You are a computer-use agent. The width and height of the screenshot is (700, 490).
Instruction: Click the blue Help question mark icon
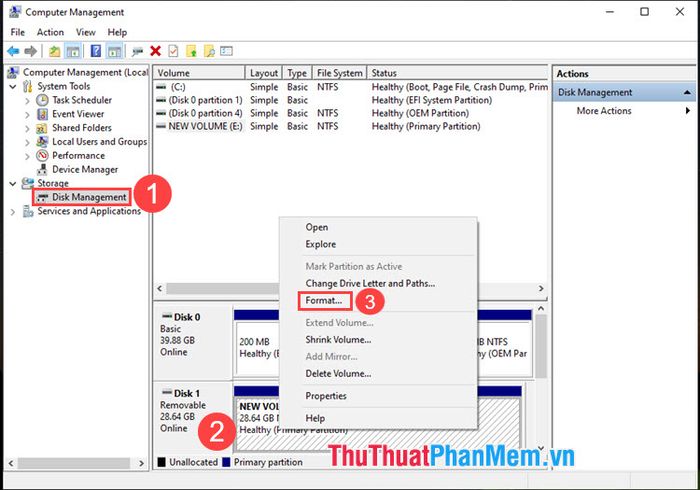(96, 51)
